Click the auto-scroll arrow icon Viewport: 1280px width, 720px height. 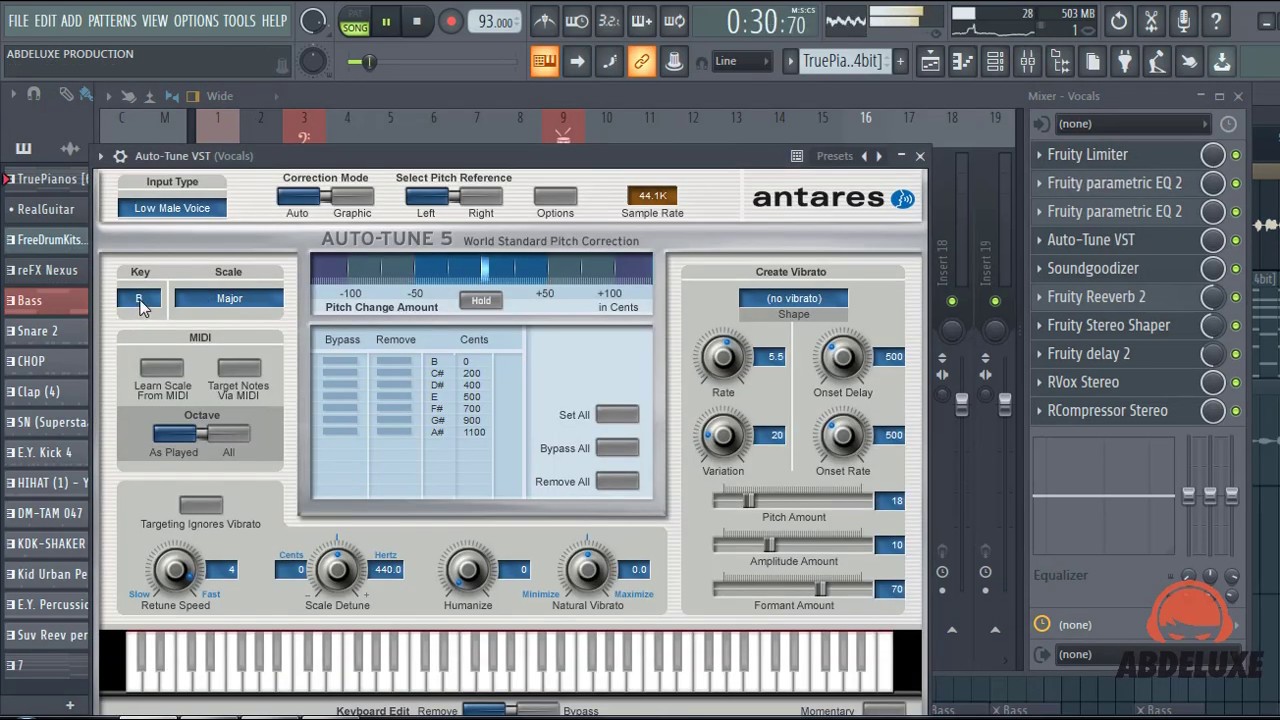tap(577, 62)
